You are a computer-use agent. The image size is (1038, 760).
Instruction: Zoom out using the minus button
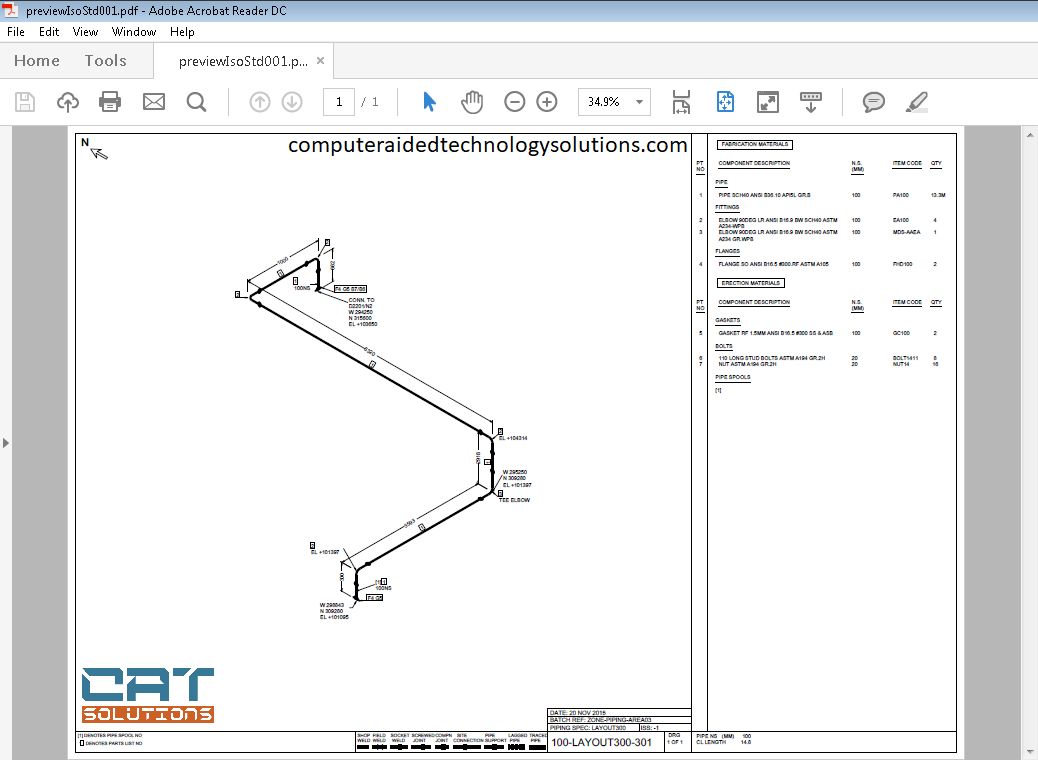514,101
